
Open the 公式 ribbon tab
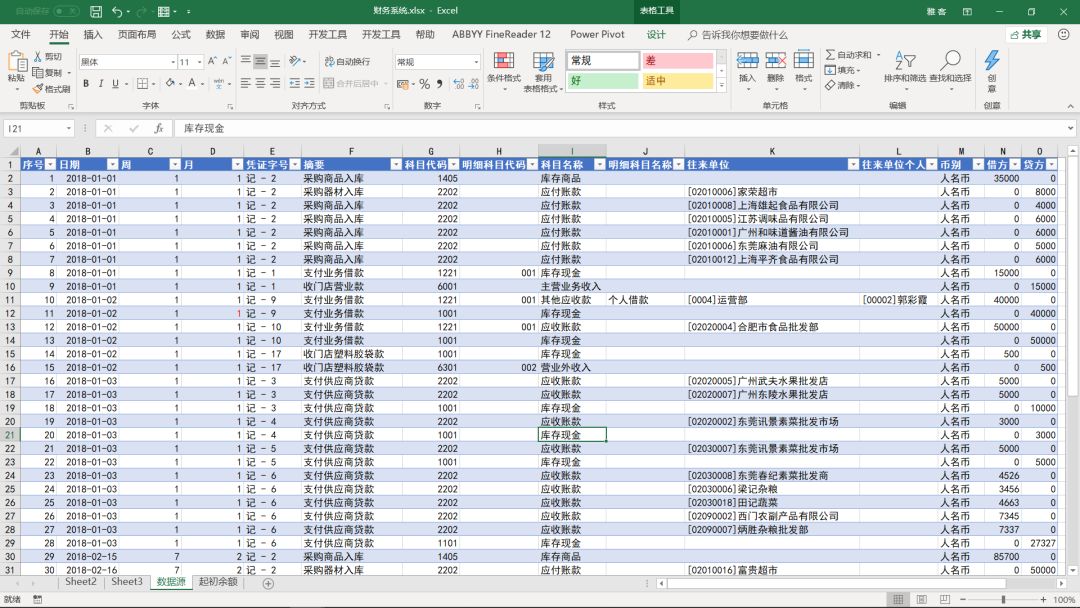(x=180, y=34)
